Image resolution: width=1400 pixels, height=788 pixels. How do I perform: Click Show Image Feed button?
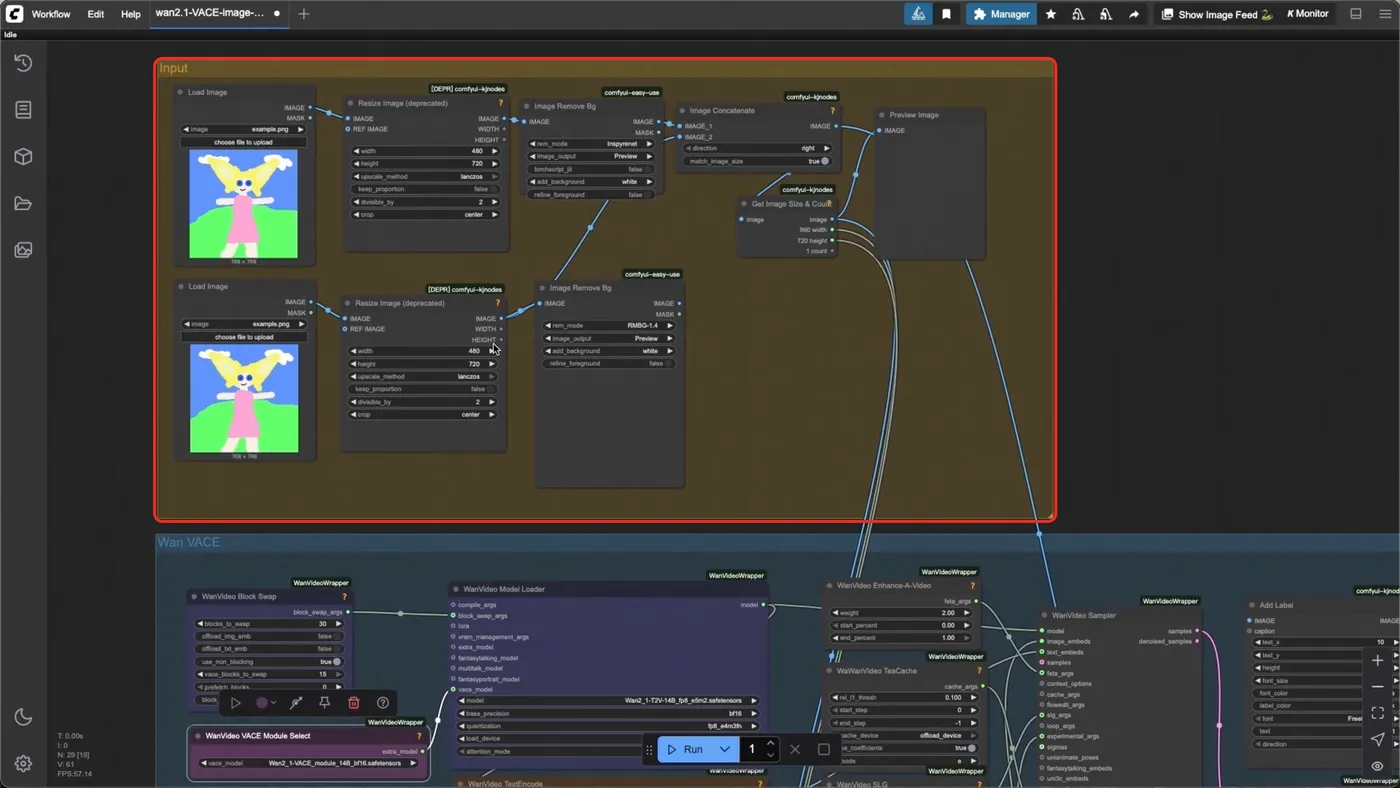(1216, 14)
